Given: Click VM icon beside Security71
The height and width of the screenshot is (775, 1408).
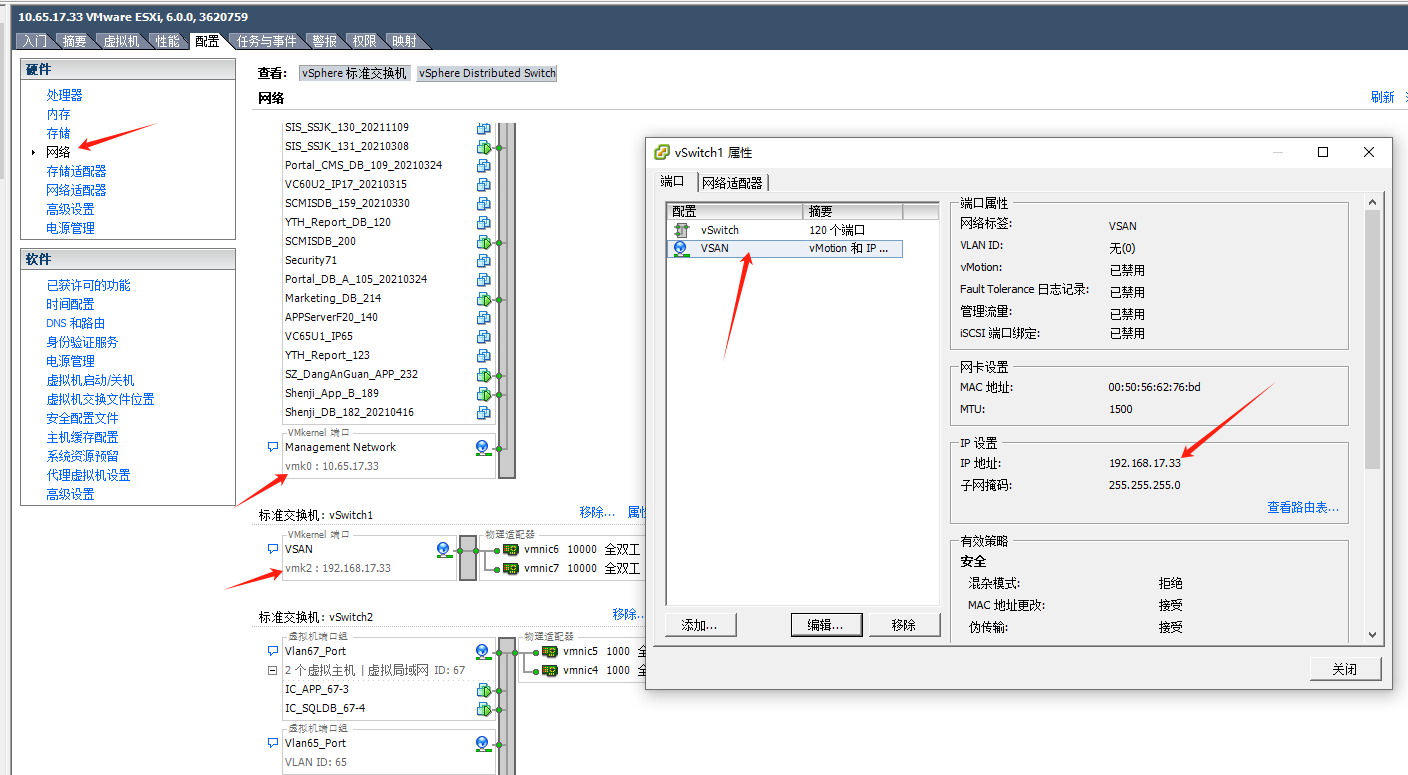Looking at the screenshot, I should pos(484,261).
